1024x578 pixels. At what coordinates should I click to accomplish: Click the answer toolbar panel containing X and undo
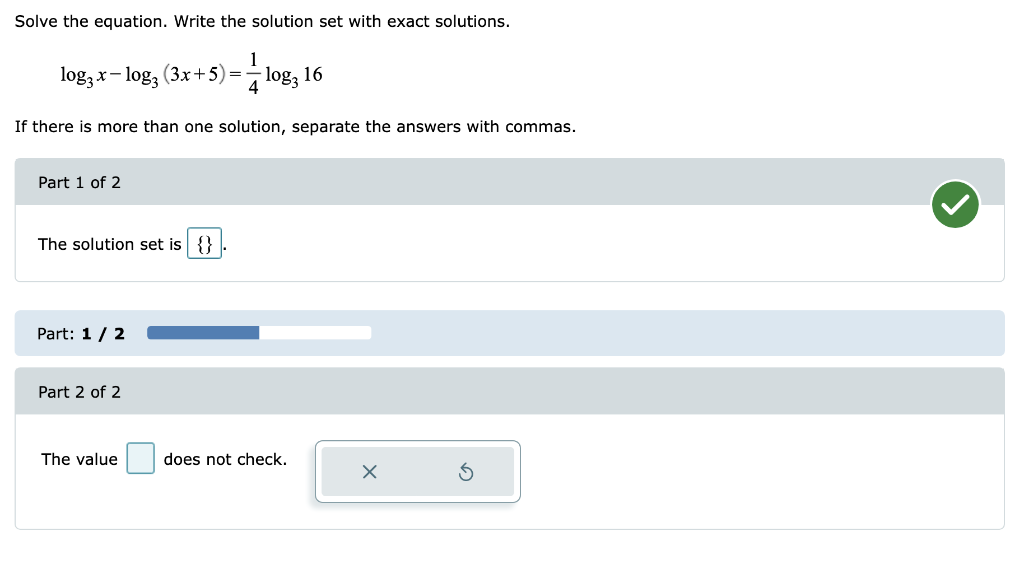pos(417,471)
